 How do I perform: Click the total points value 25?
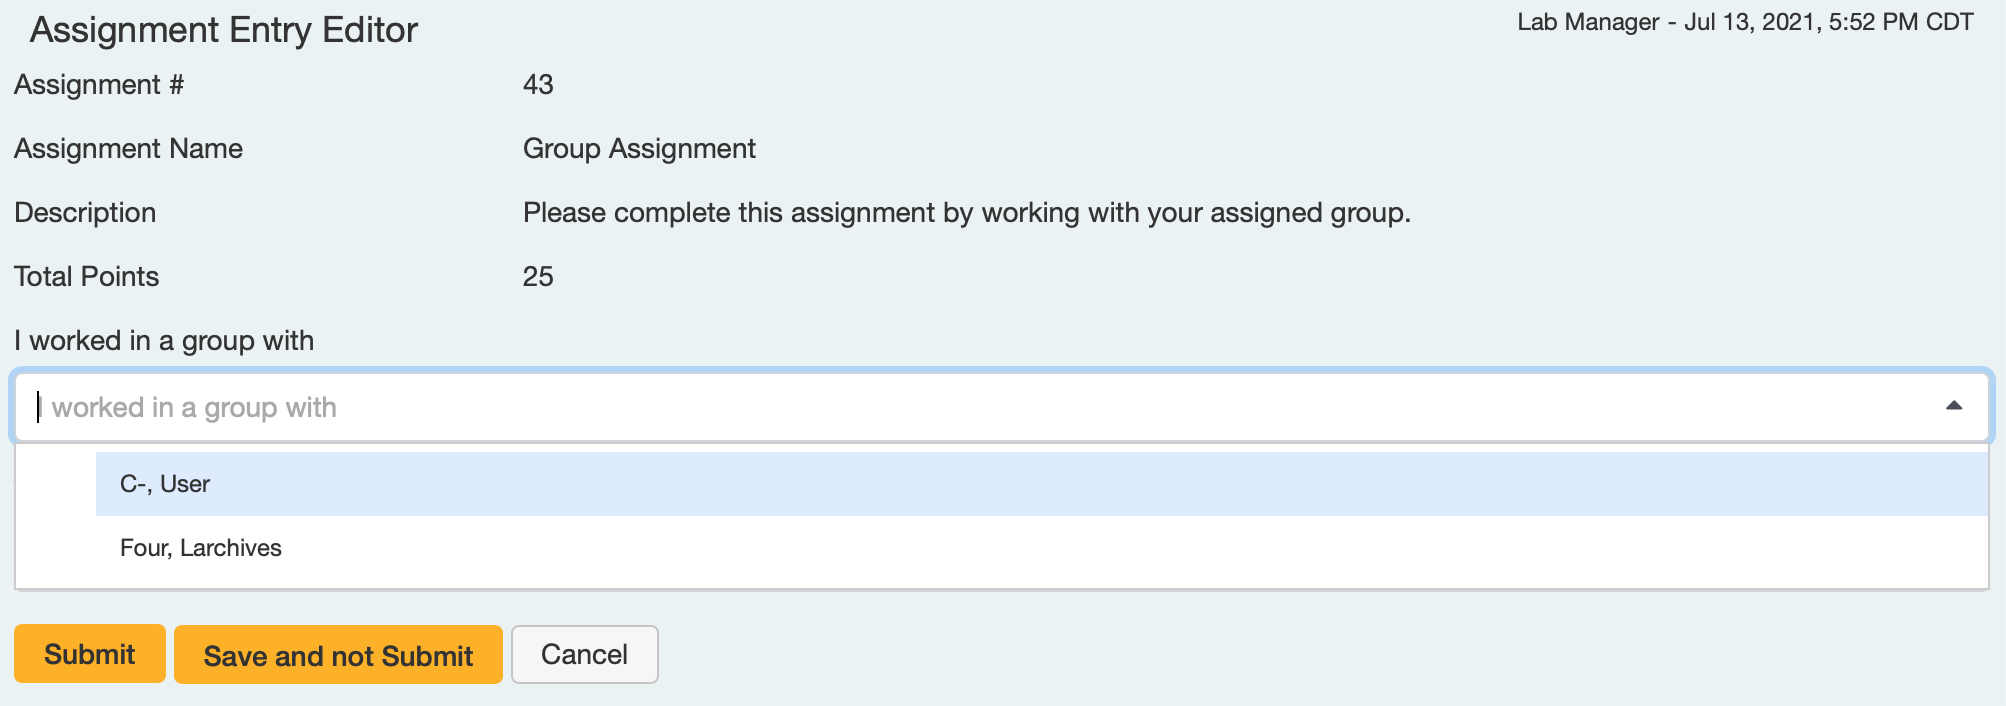pos(538,277)
